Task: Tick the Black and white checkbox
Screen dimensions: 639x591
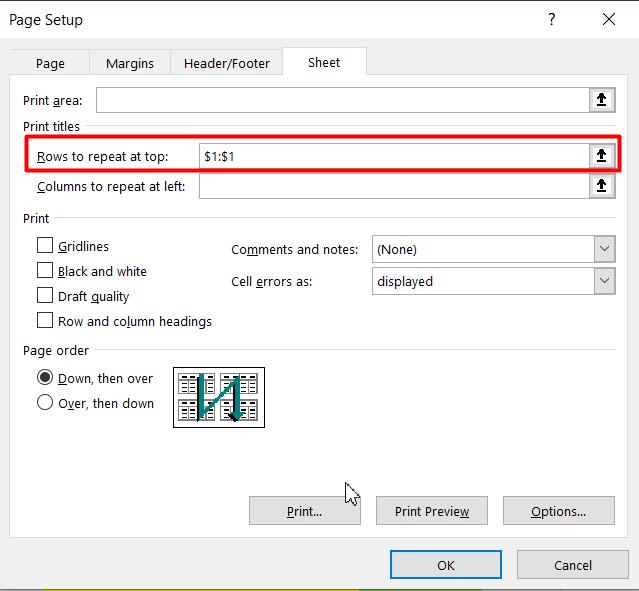Action: (x=45, y=271)
